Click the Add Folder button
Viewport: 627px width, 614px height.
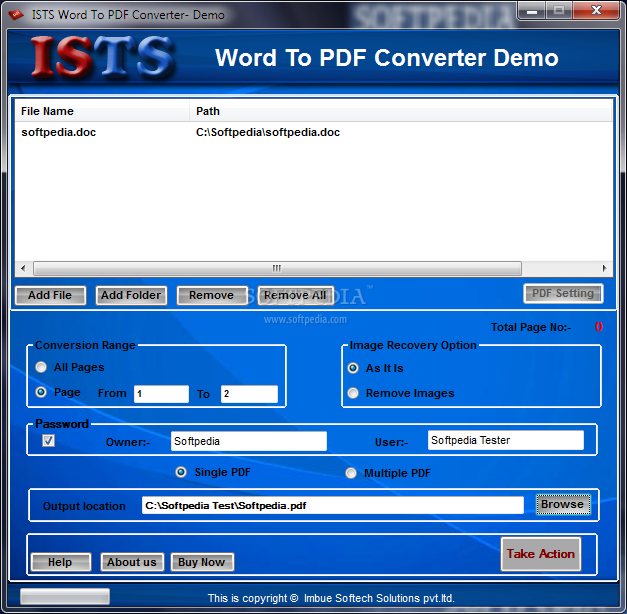point(131,296)
